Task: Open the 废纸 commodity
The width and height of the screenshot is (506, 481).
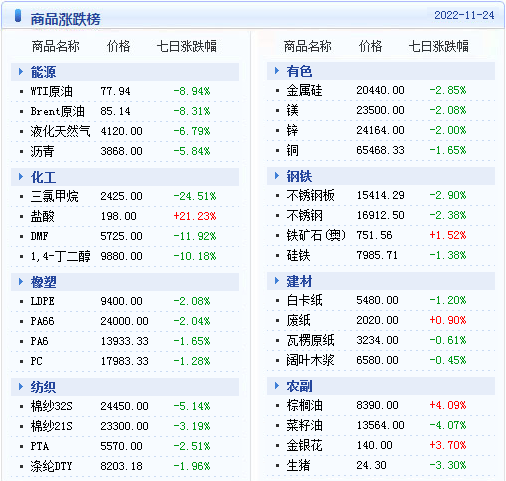Action: [x=298, y=320]
